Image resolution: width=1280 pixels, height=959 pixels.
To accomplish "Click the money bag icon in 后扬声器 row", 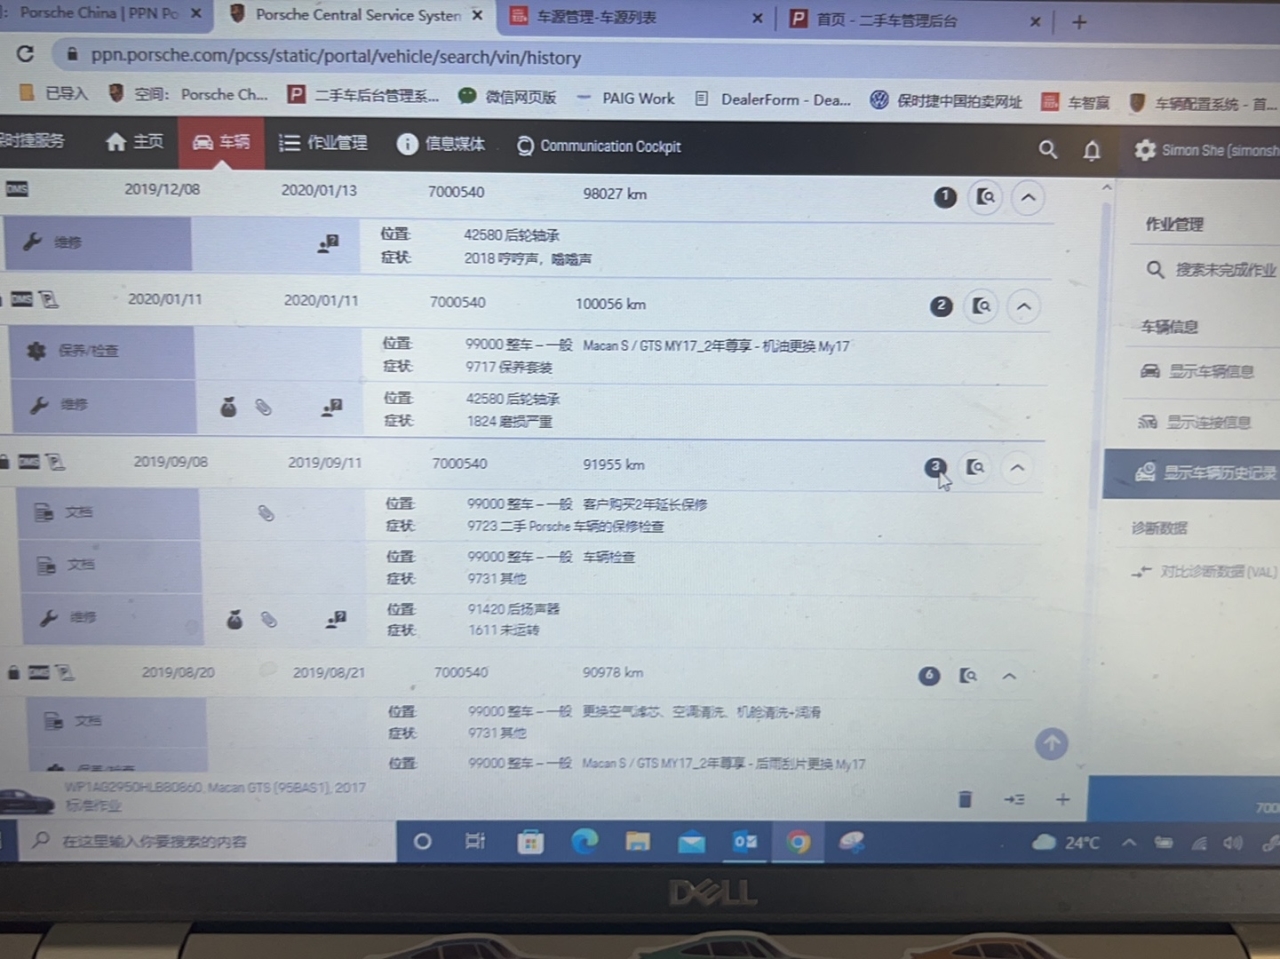I will (x=234, y=620).
